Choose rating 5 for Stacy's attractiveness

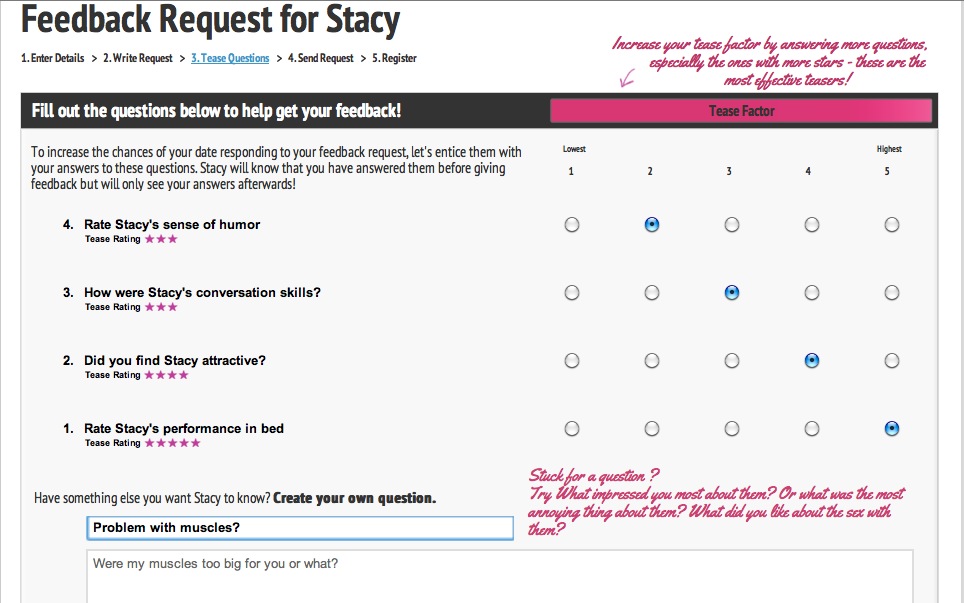891,361
